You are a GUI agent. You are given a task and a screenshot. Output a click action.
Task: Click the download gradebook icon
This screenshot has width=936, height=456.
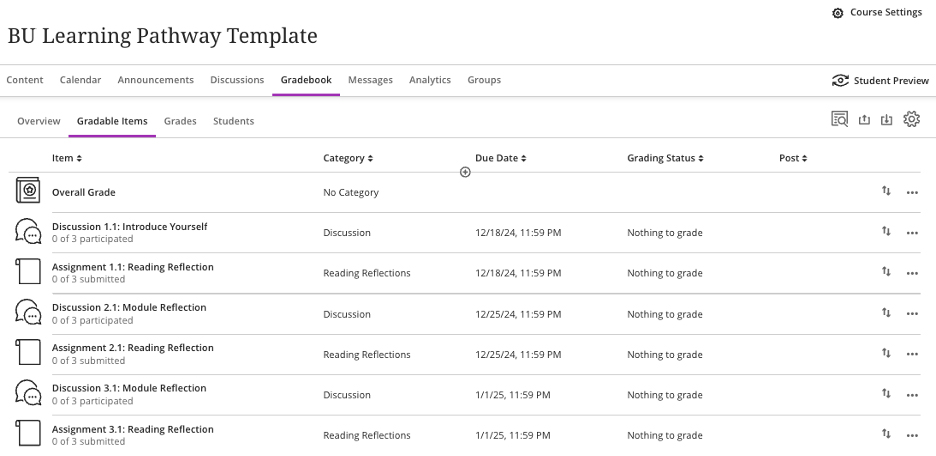[887, 120]
